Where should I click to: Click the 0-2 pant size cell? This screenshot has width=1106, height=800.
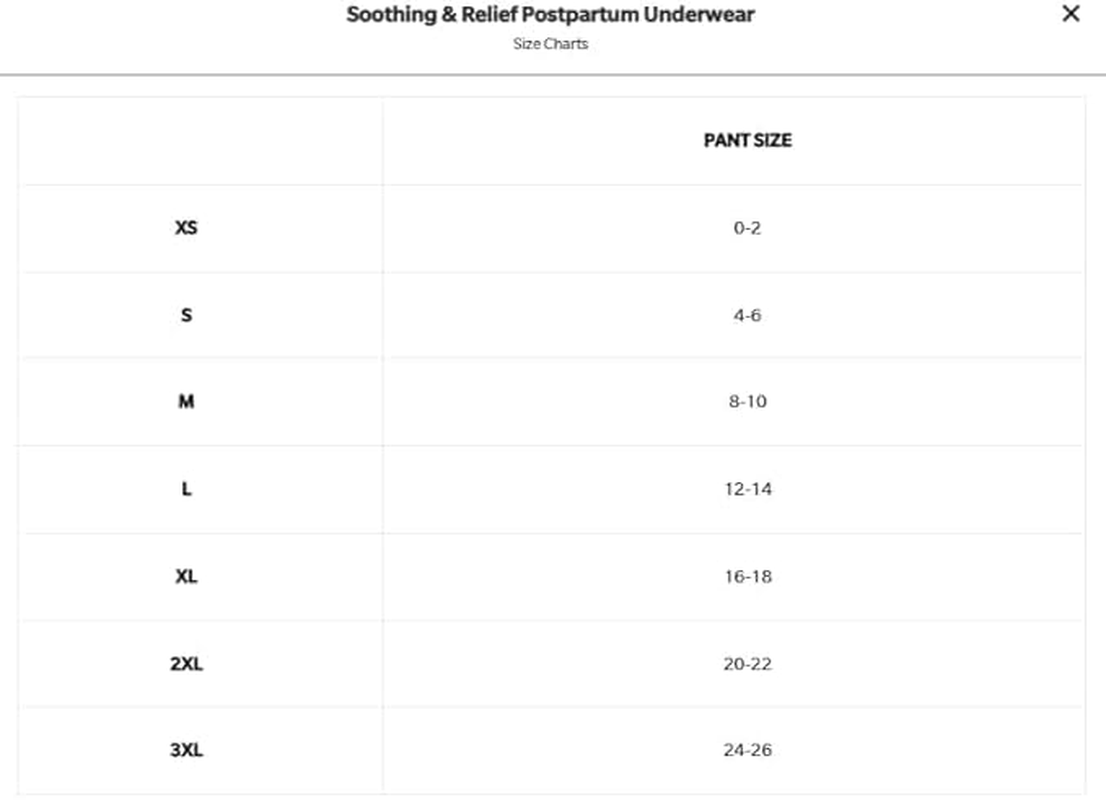747,228
